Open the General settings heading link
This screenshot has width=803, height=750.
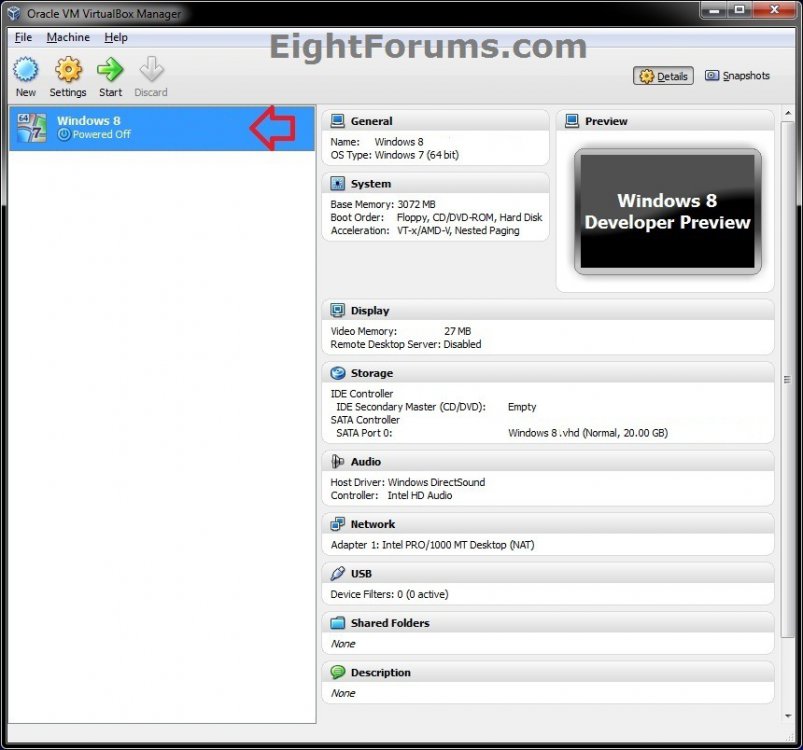[372, 121]
